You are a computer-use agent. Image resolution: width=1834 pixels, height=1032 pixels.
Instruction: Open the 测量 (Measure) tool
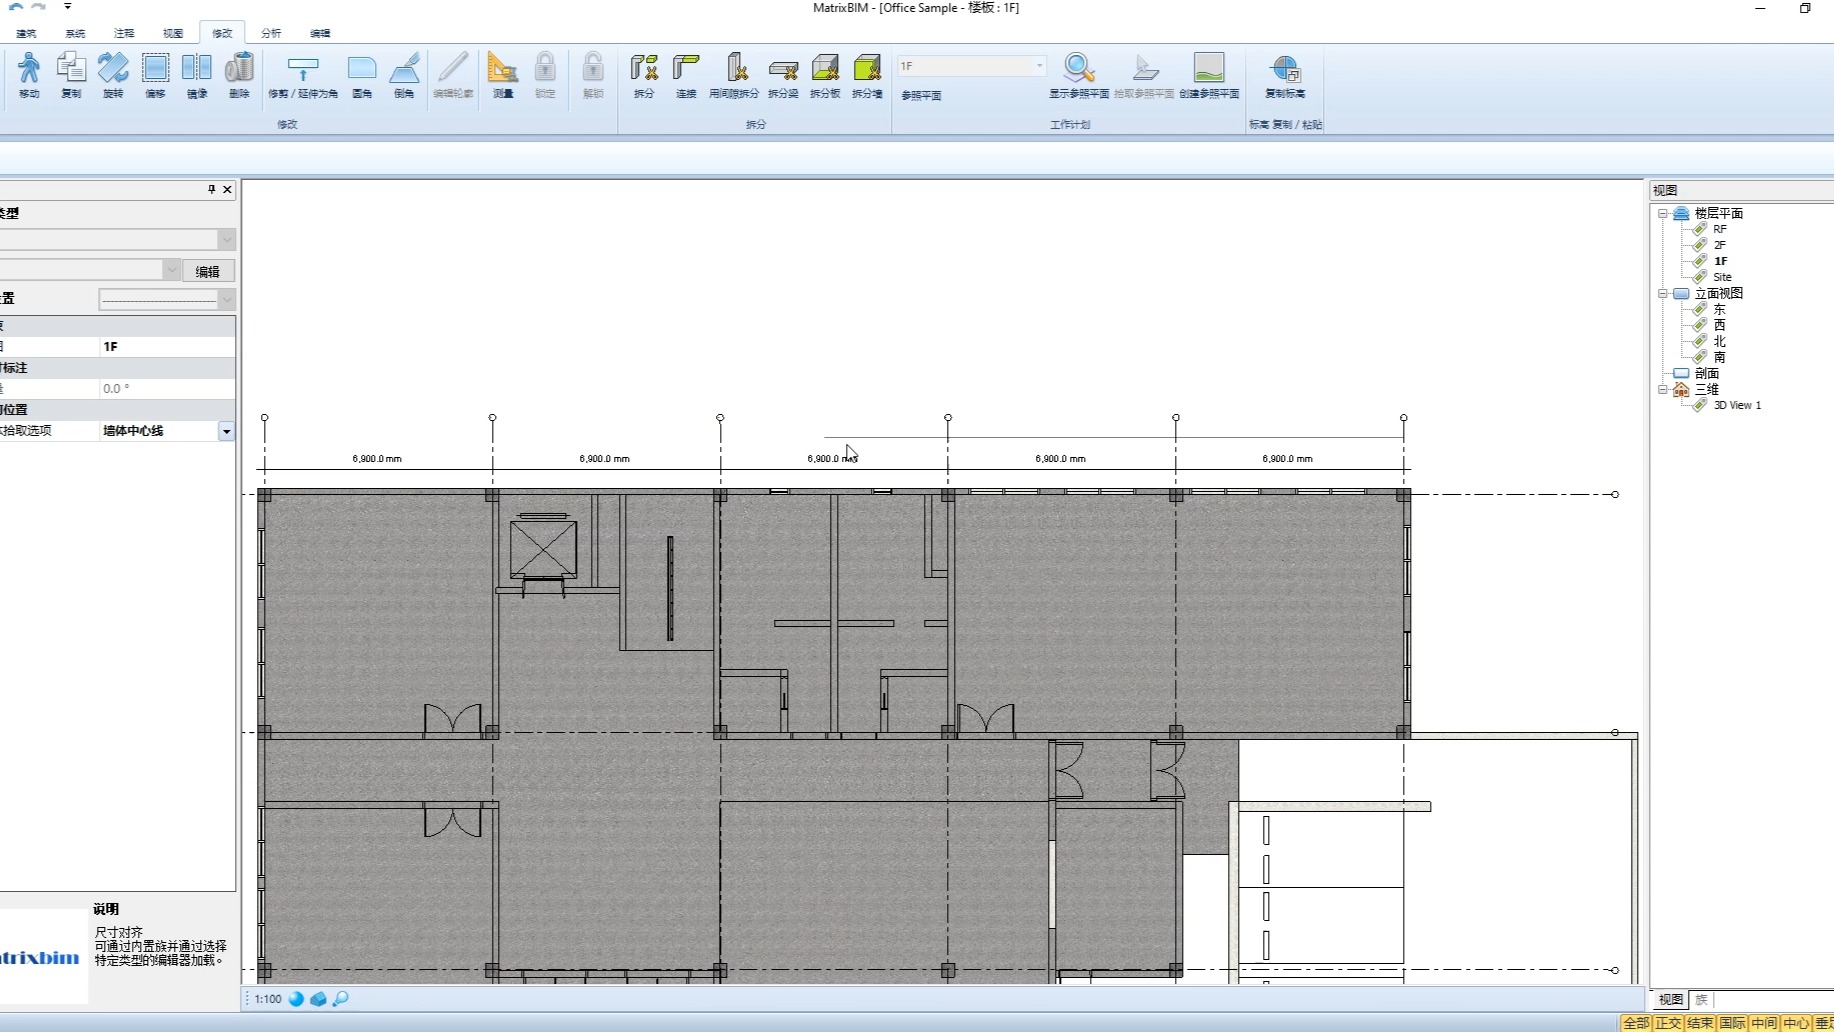[x=503, y=75]
